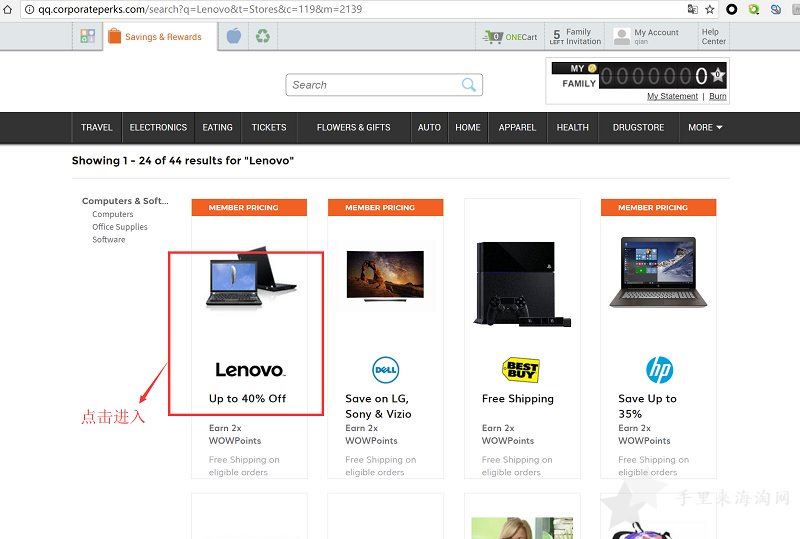The height and width of the screenshot is (539, 800).
Task: Open Family Invitation link
Action: pyautogui.click(x=575, y=36)
